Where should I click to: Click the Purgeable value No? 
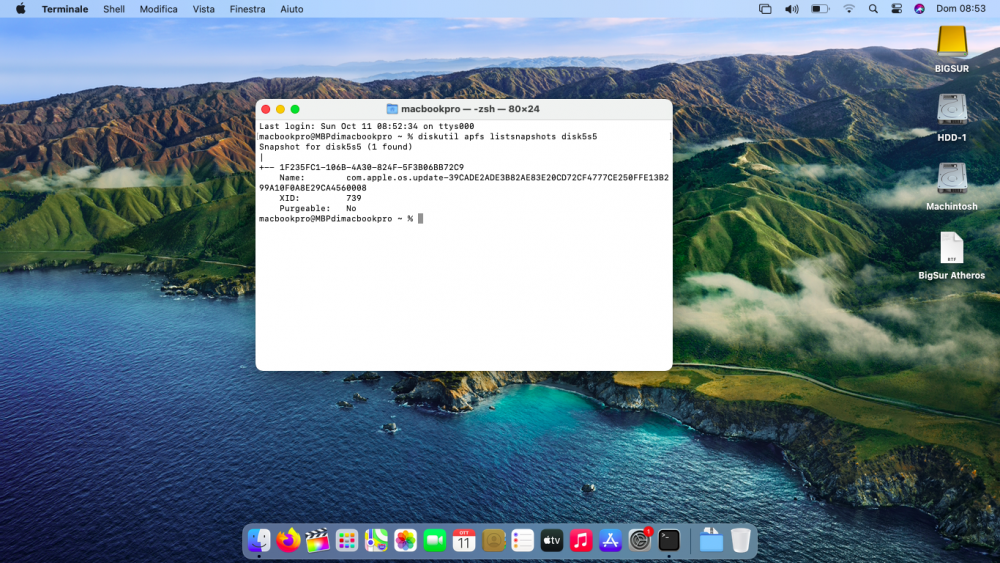point(351,208)
